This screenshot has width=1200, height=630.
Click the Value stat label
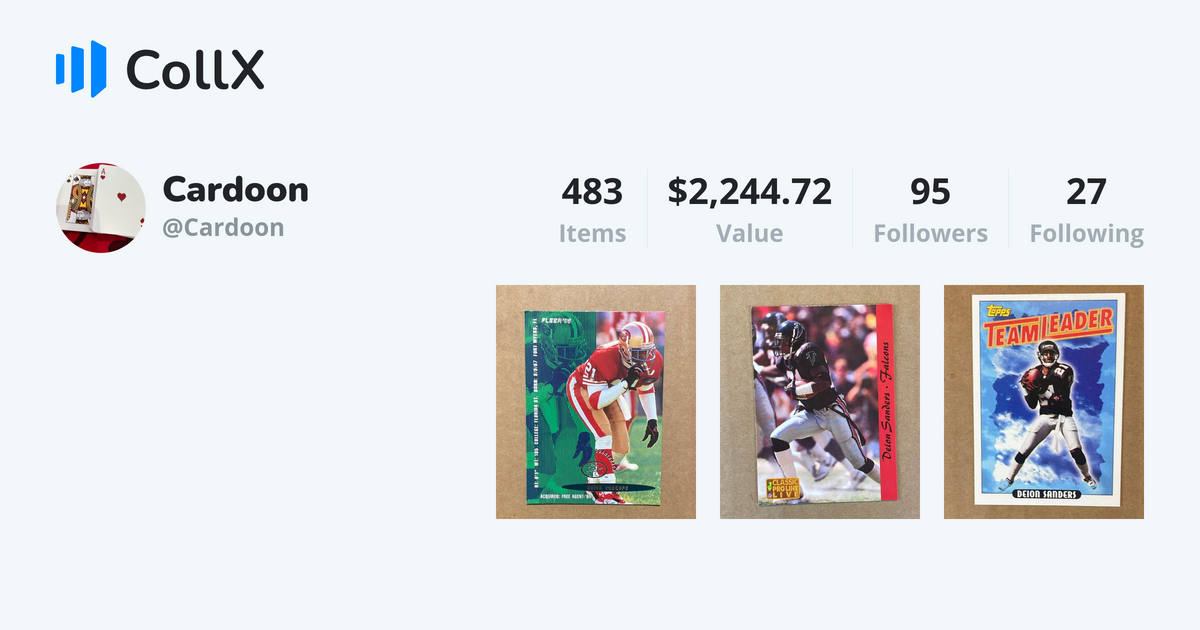tap(750, 233)
